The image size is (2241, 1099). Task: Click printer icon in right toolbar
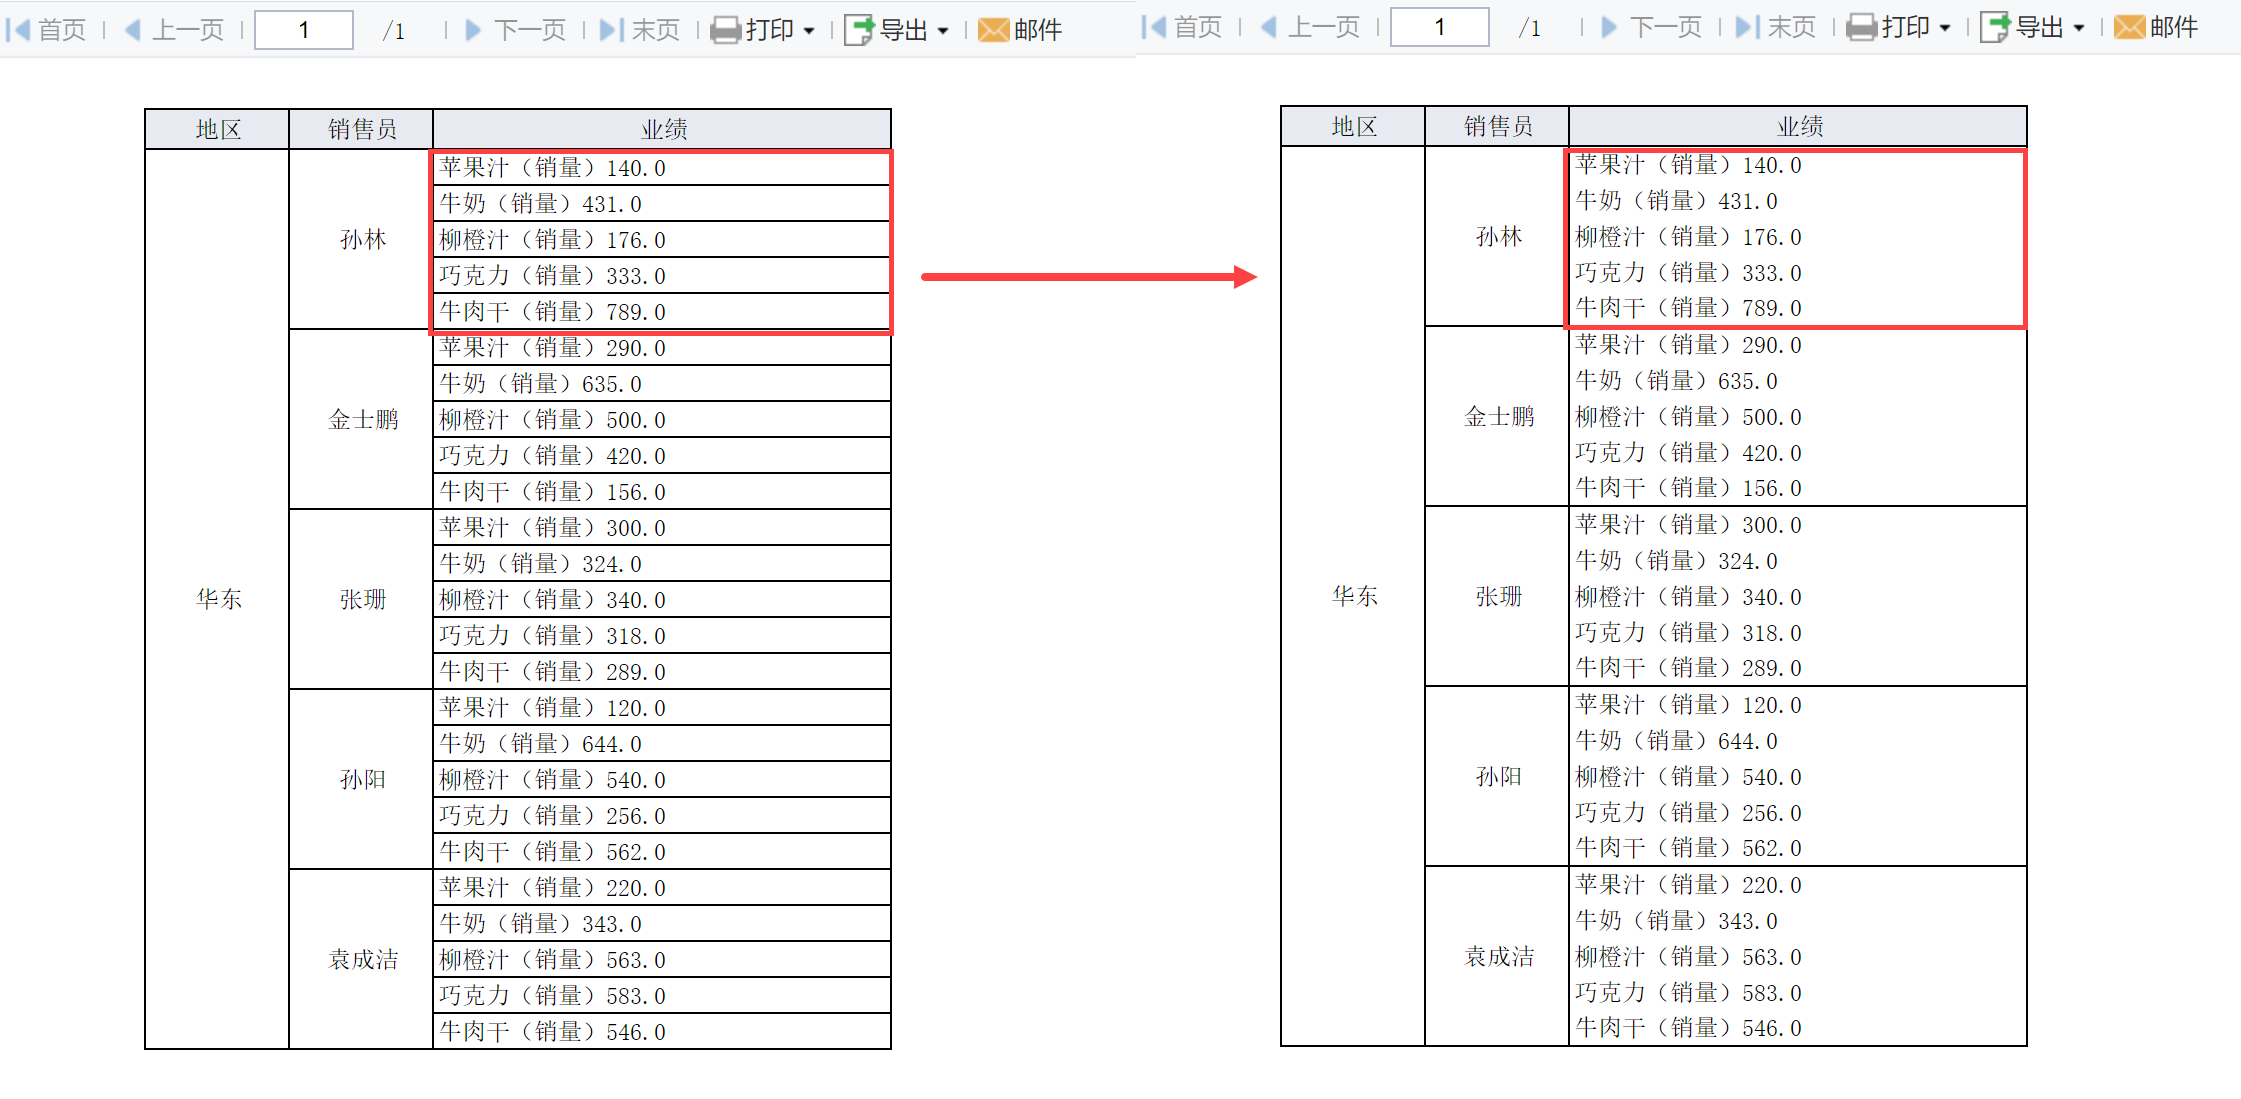[x=1862, y=27]
